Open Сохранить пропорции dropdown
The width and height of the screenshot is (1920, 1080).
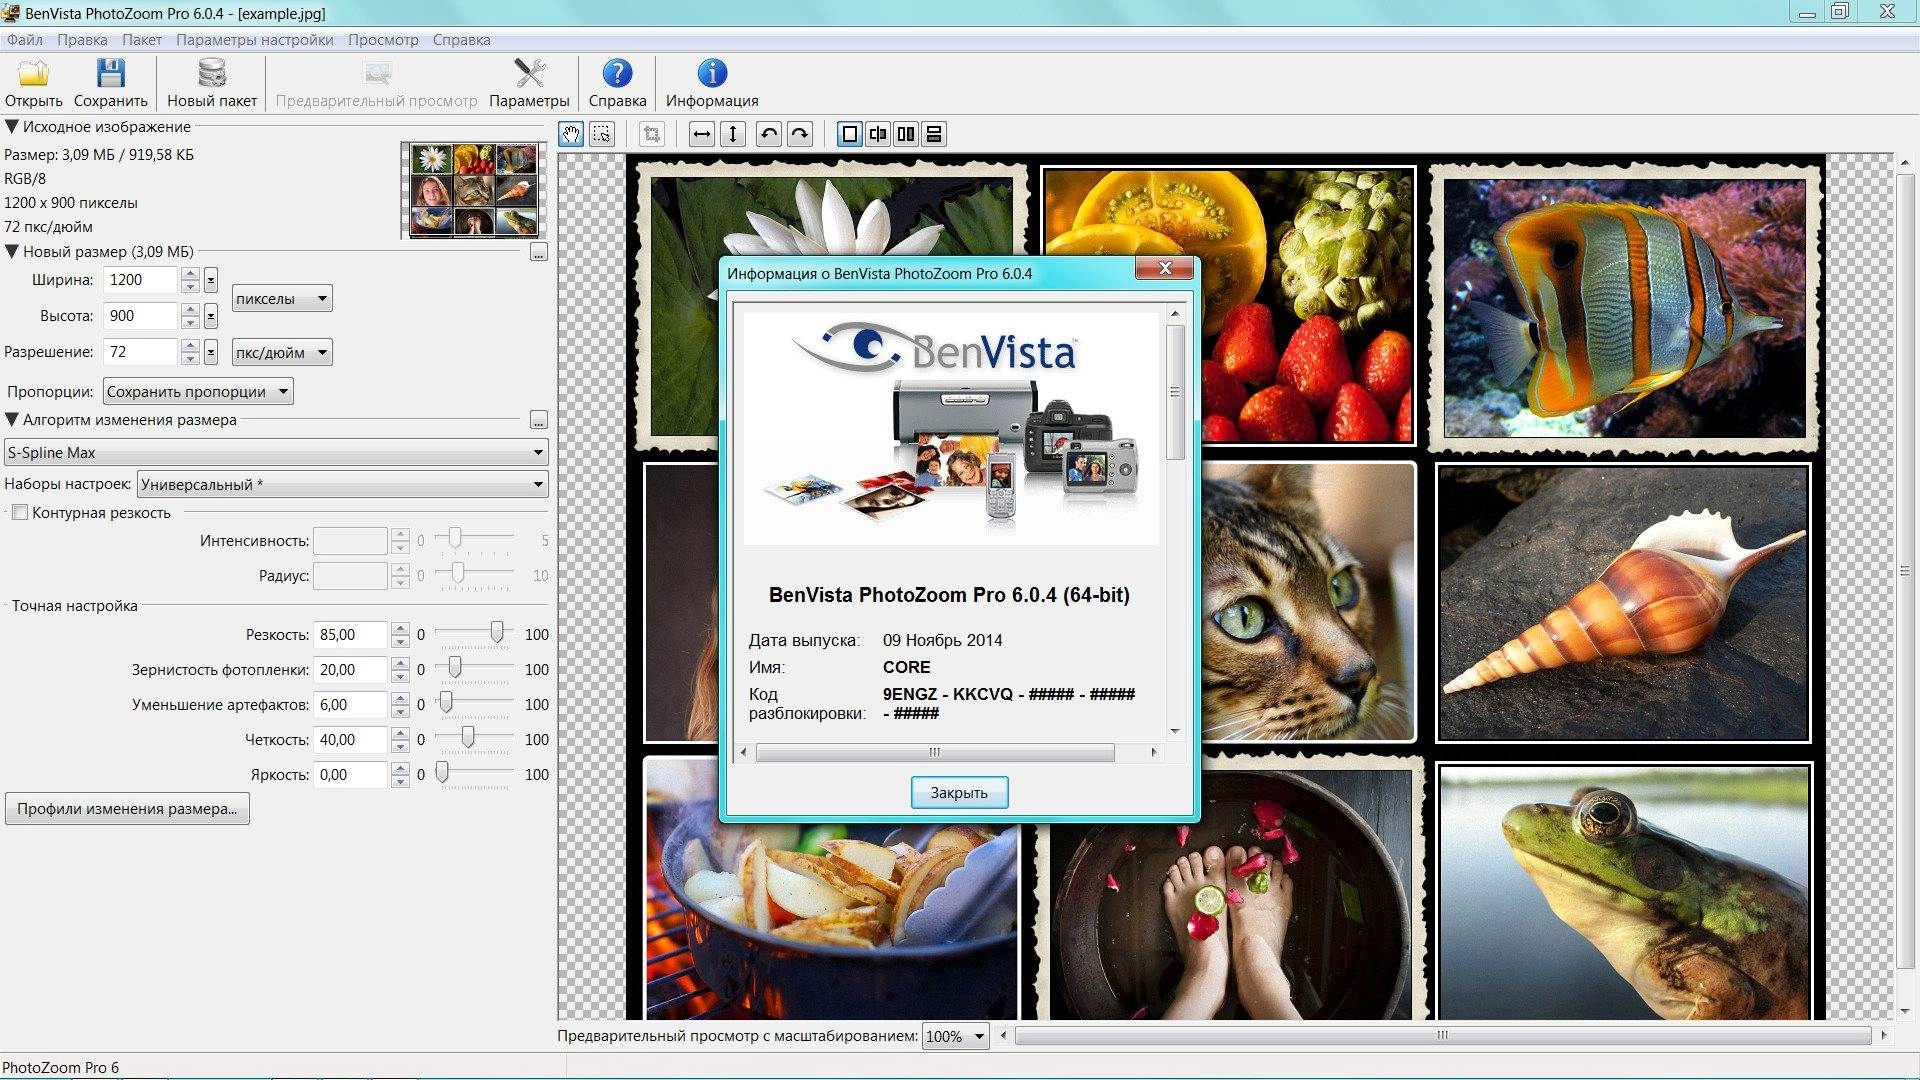click(198, 391)
